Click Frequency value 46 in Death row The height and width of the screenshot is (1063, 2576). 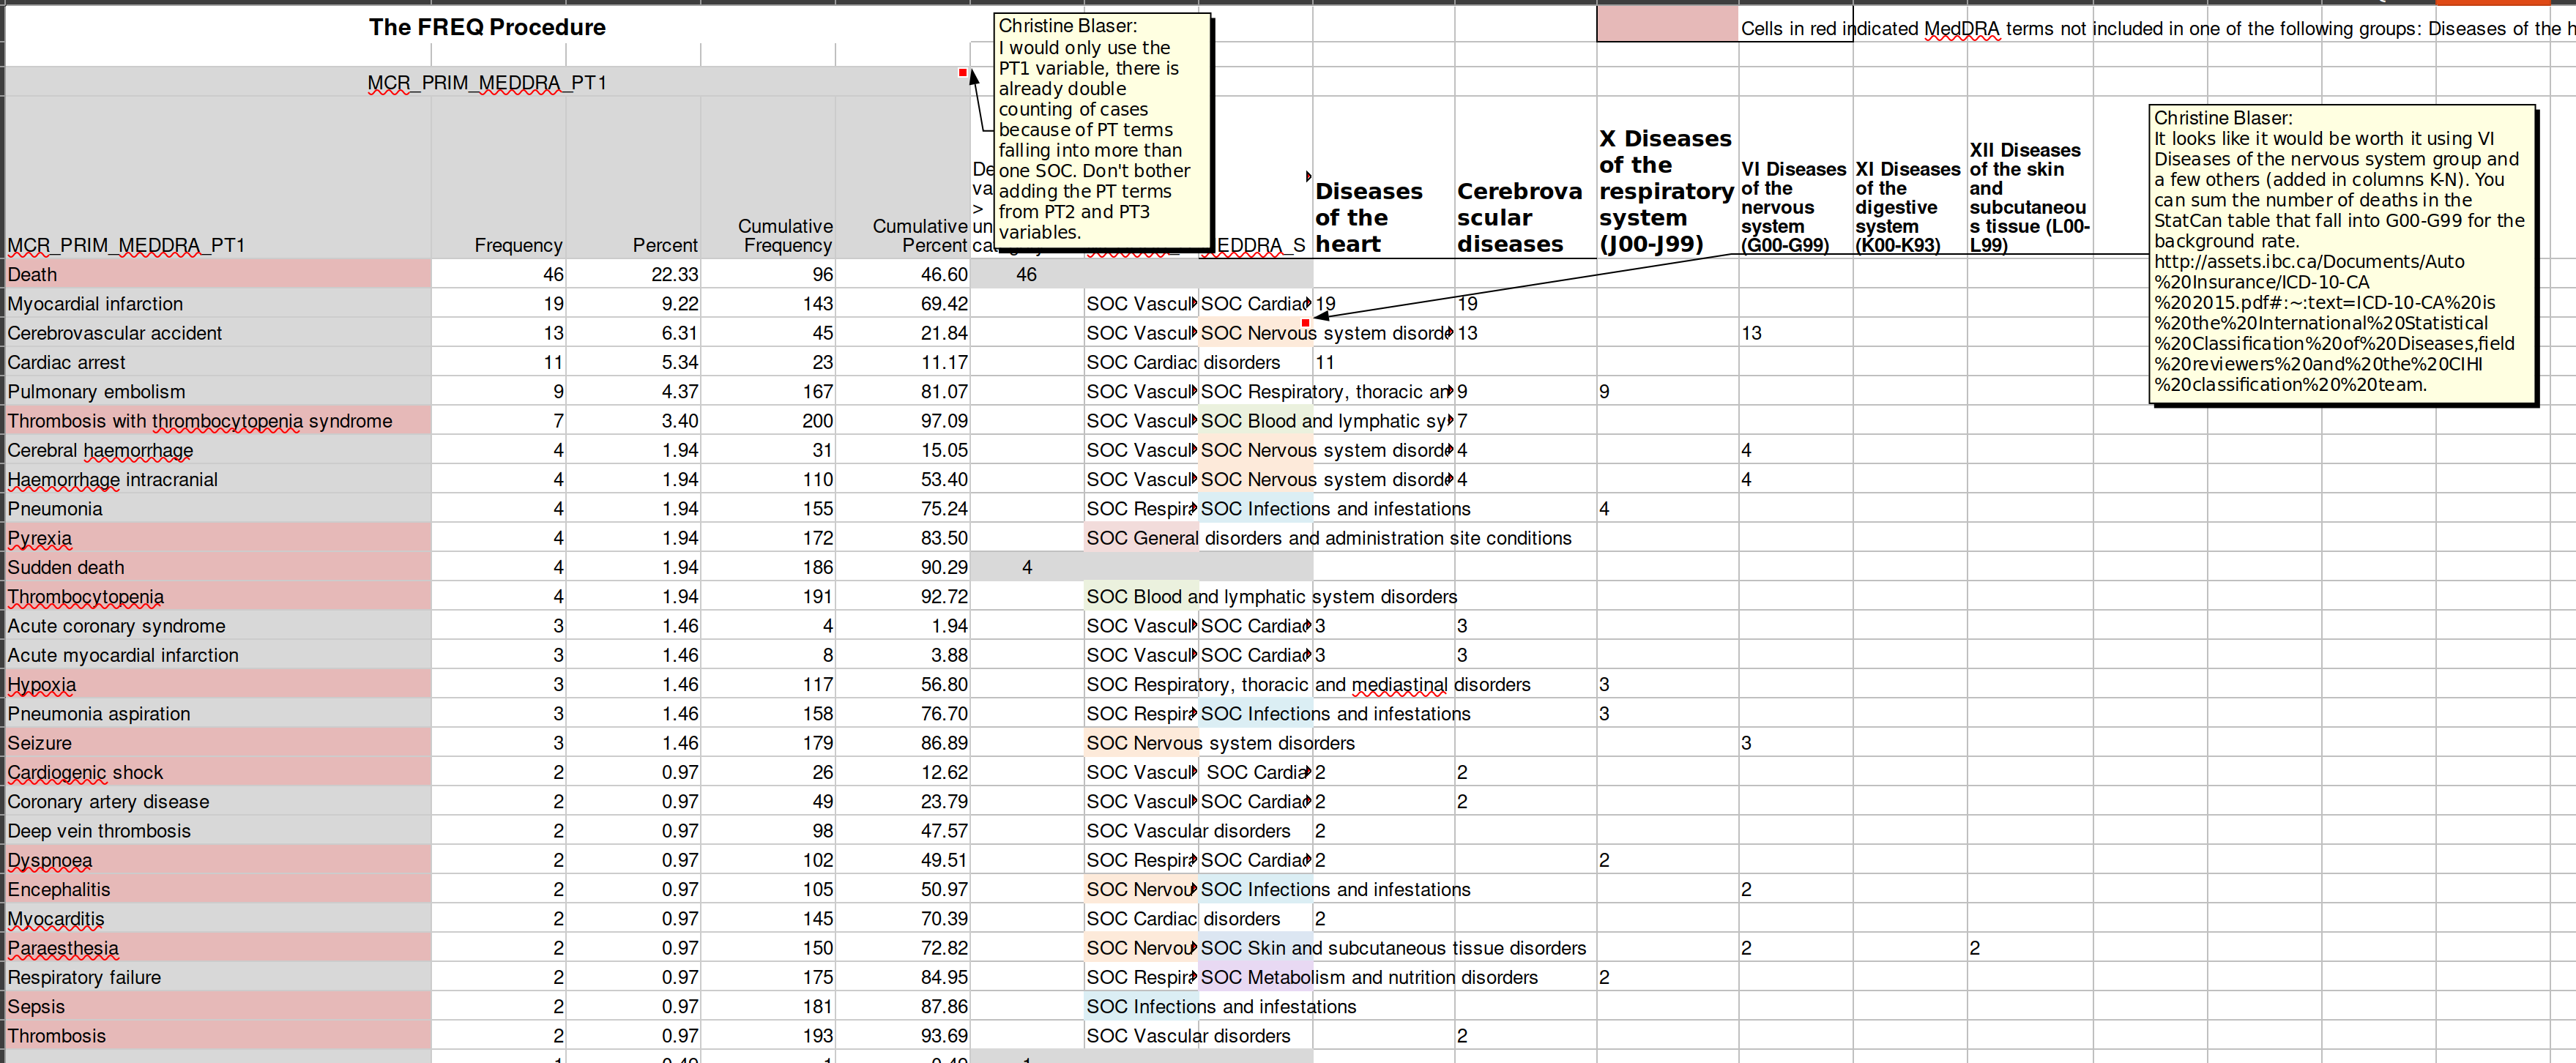click(x=498, y=274)
